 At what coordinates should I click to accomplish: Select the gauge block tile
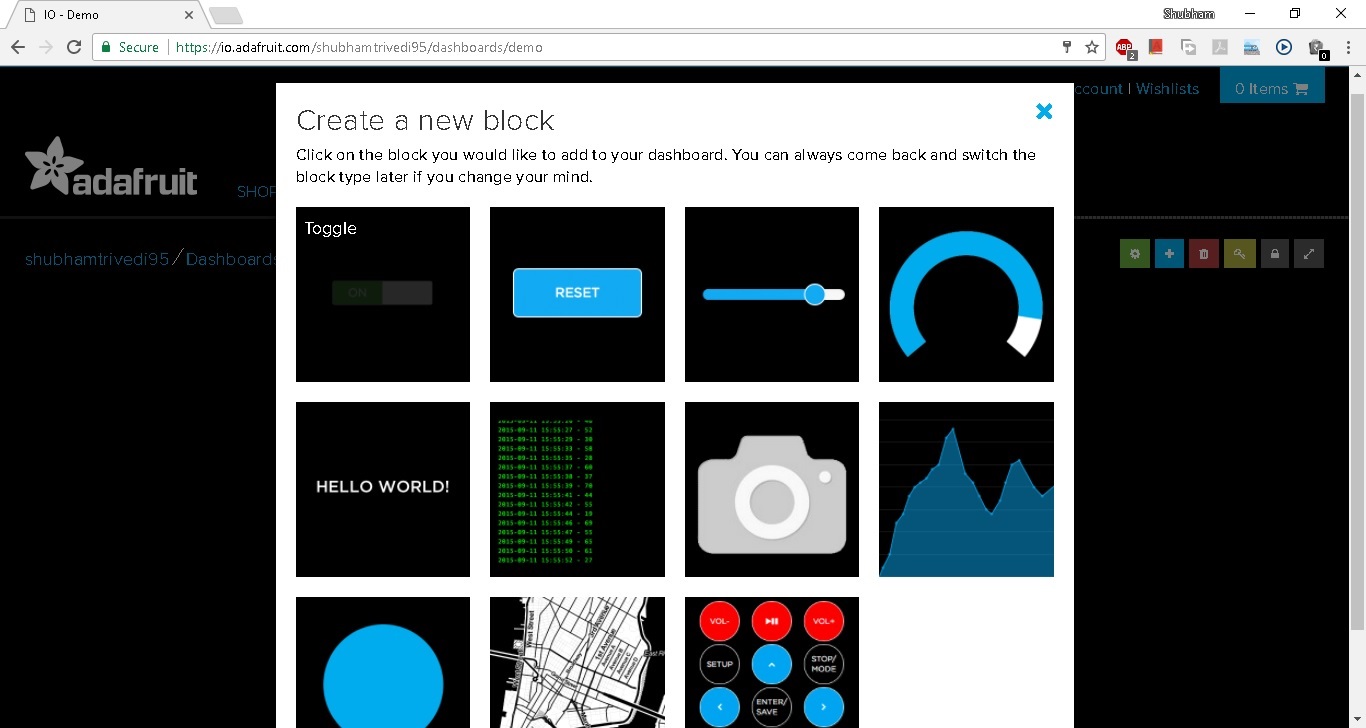(966, 294)
